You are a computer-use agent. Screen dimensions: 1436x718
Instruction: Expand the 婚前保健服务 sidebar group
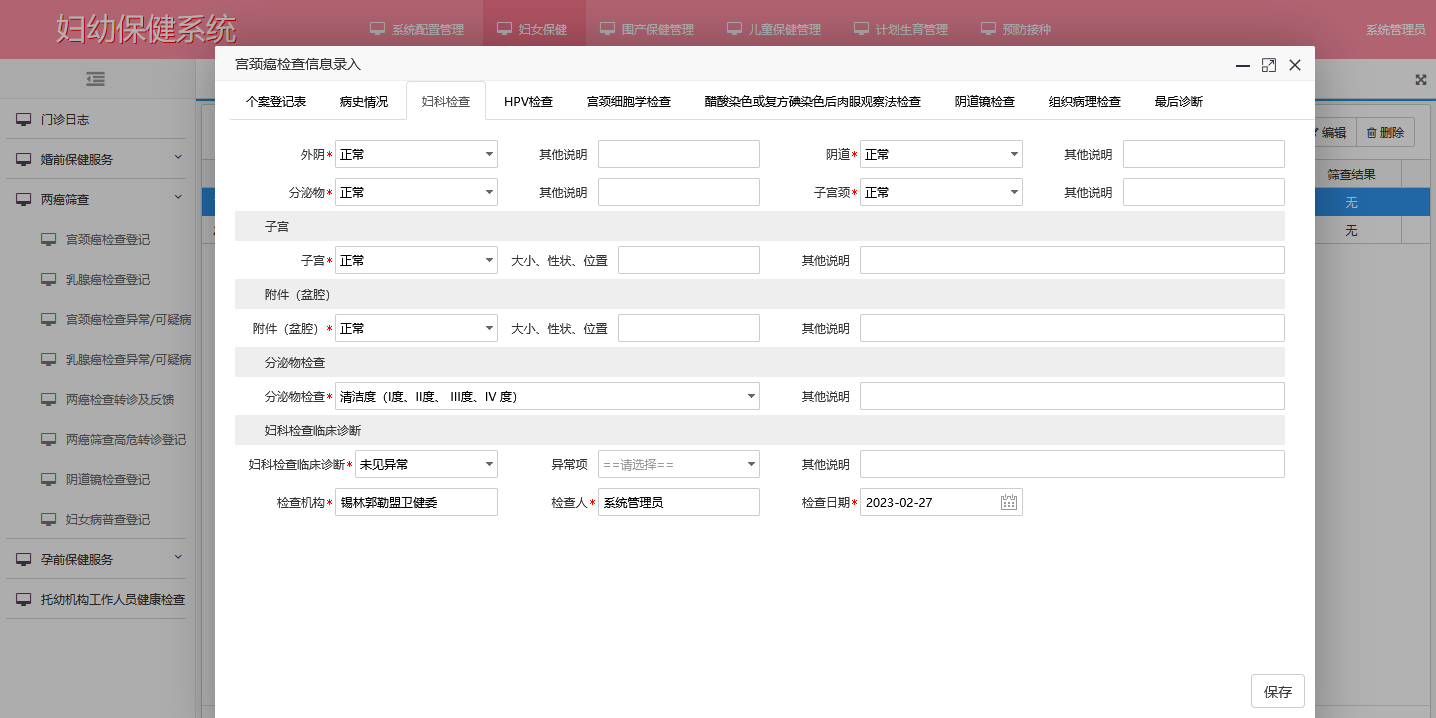coord(178,158)
